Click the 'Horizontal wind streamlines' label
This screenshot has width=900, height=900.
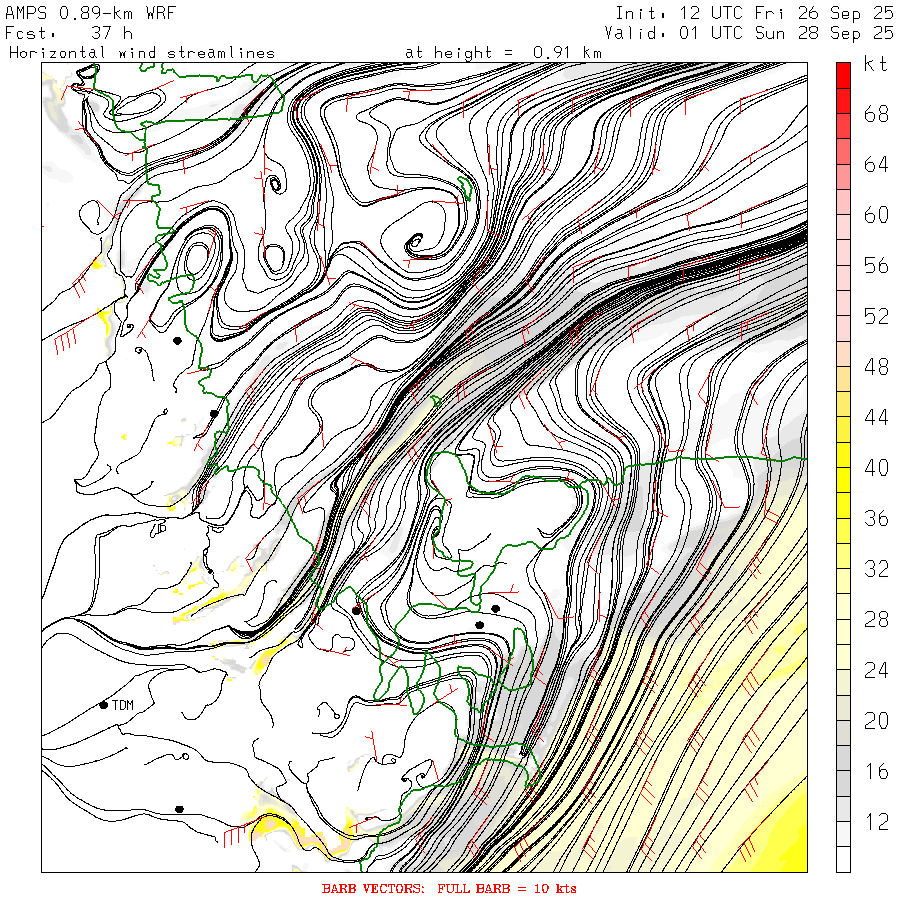point(142,53)
